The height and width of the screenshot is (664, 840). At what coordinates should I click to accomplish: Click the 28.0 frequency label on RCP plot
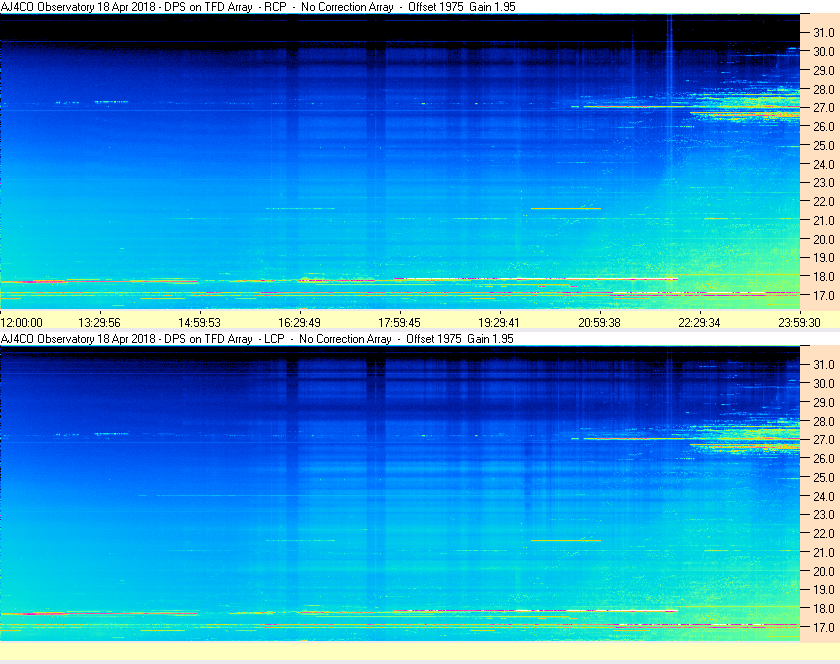point(824,89)
